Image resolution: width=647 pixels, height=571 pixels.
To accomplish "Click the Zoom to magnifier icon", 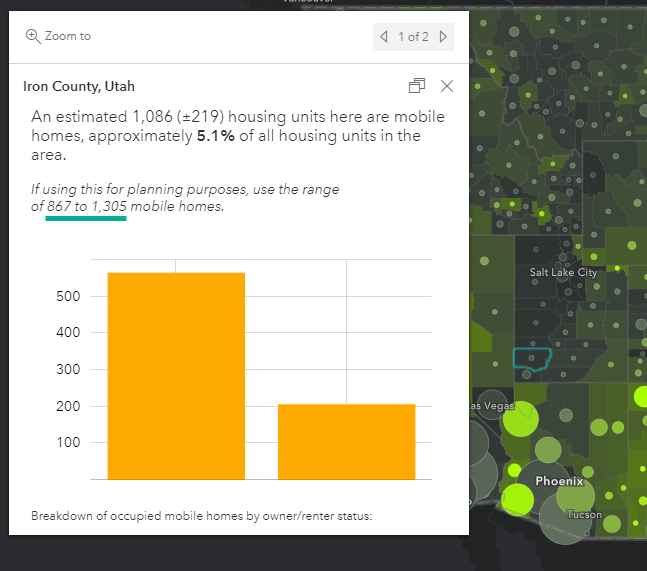I will (x=32, y=36).
